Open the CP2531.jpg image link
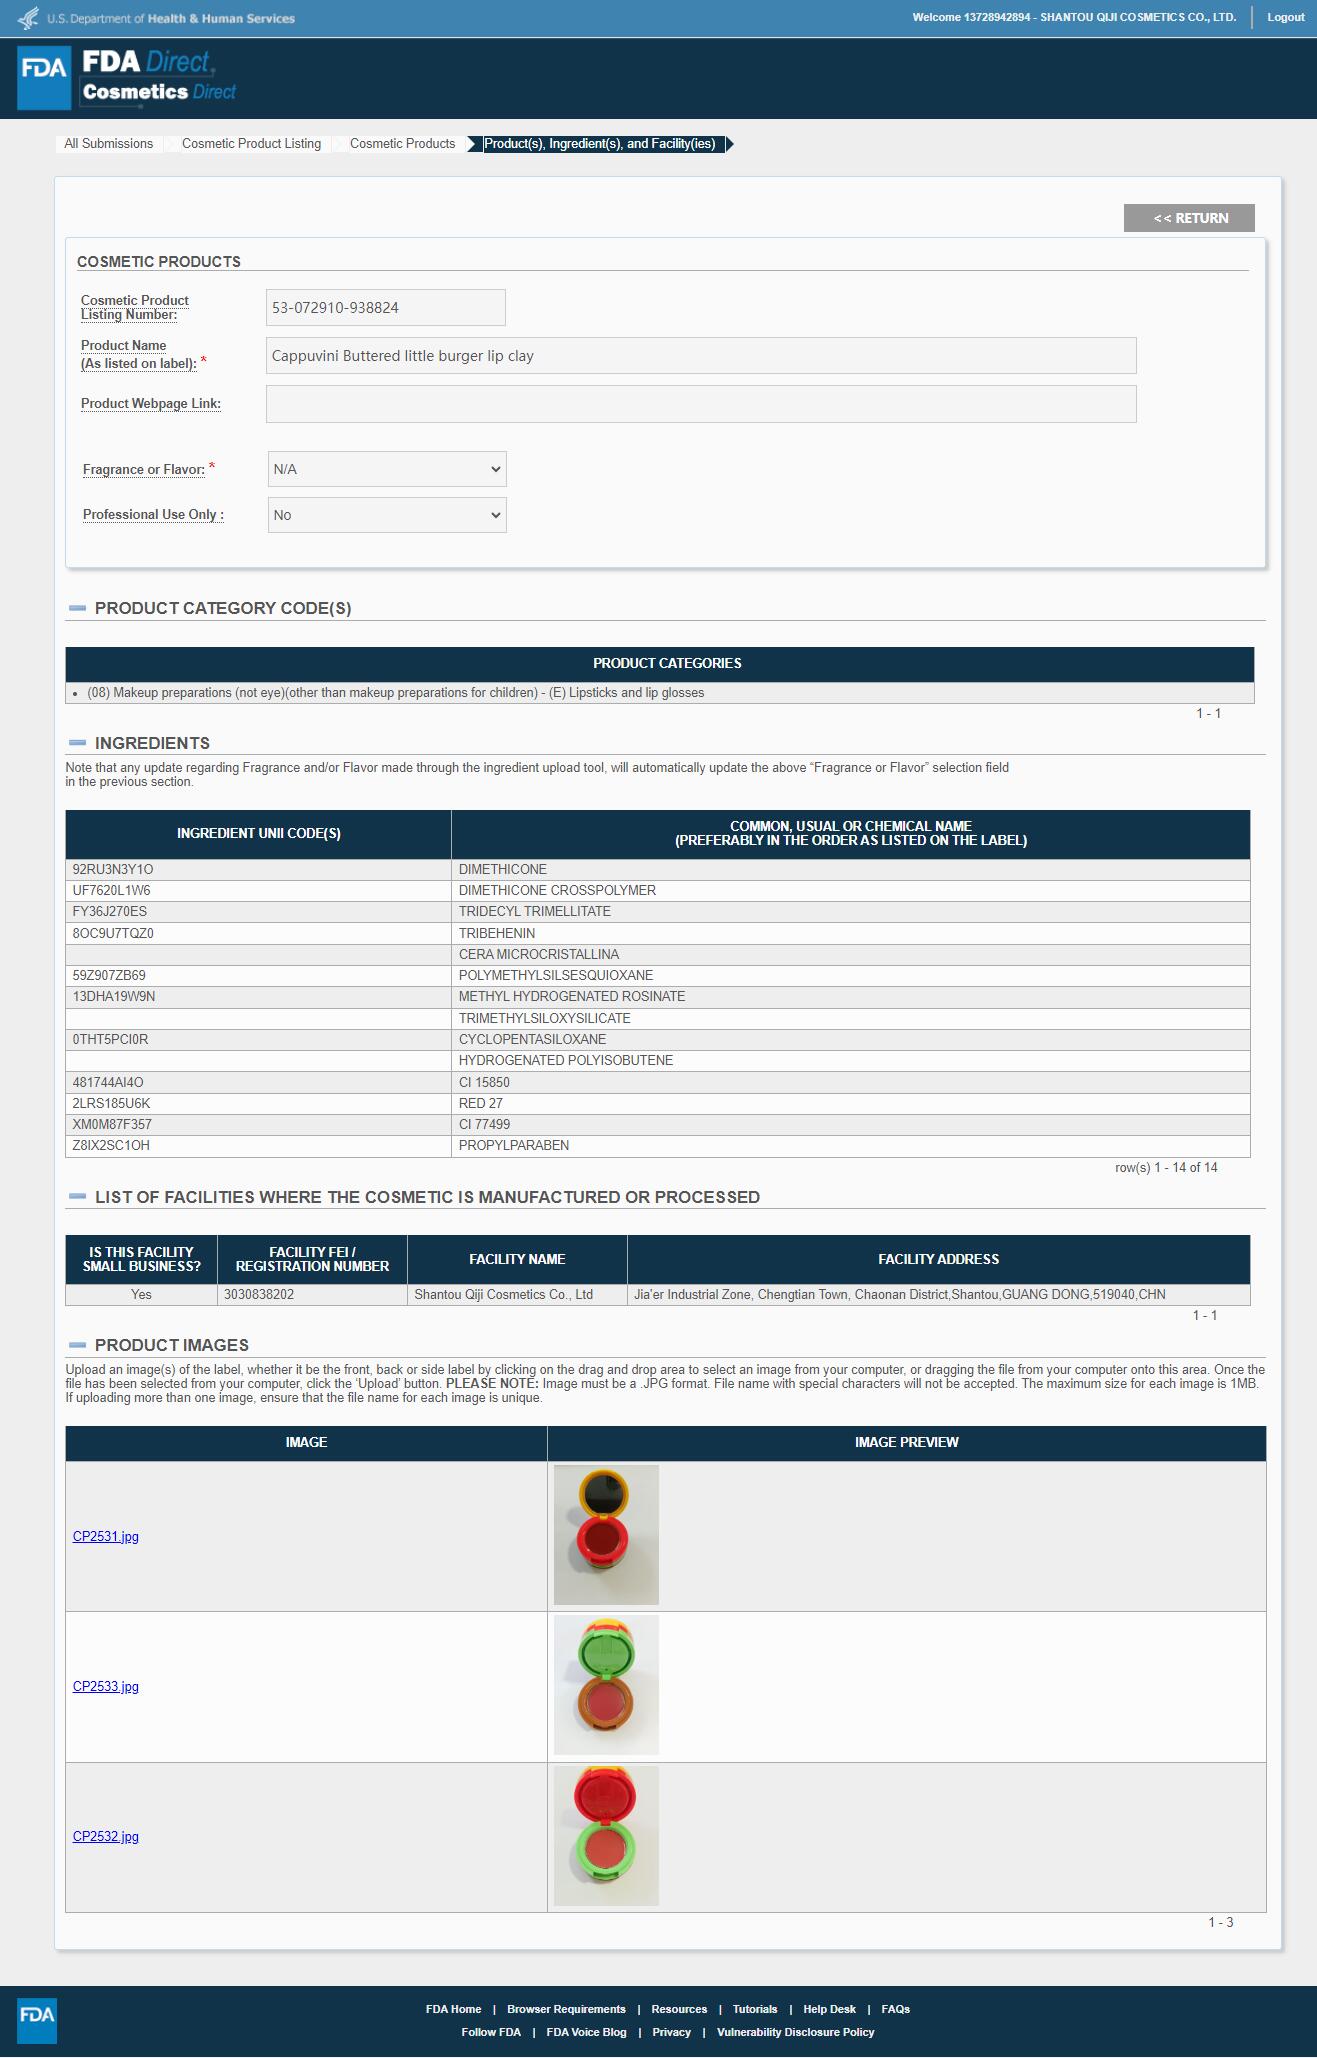The width and height of the screenshot is (1317, 2058). click(x=105, y=1536)
